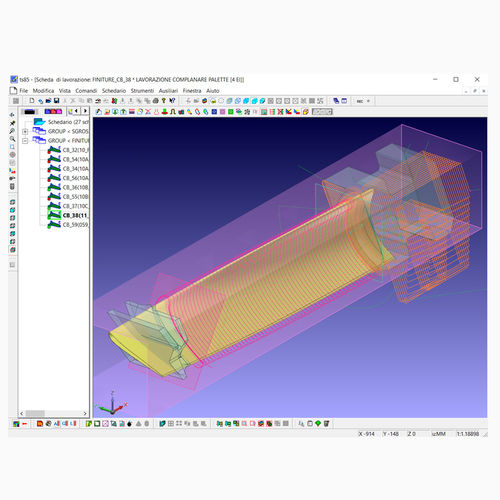500x500 pixels.
Task: Click the pink square icon in toolpath toolbar
Action: click(222, 112)
